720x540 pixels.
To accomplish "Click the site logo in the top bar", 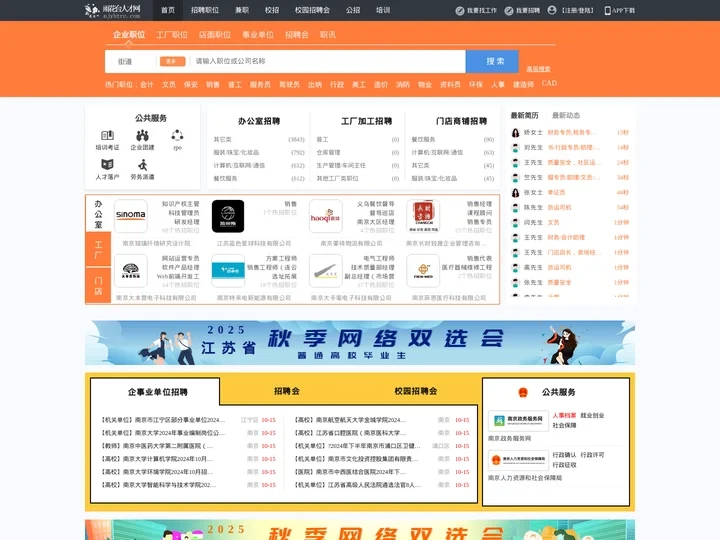I will [x=112, y=10].
